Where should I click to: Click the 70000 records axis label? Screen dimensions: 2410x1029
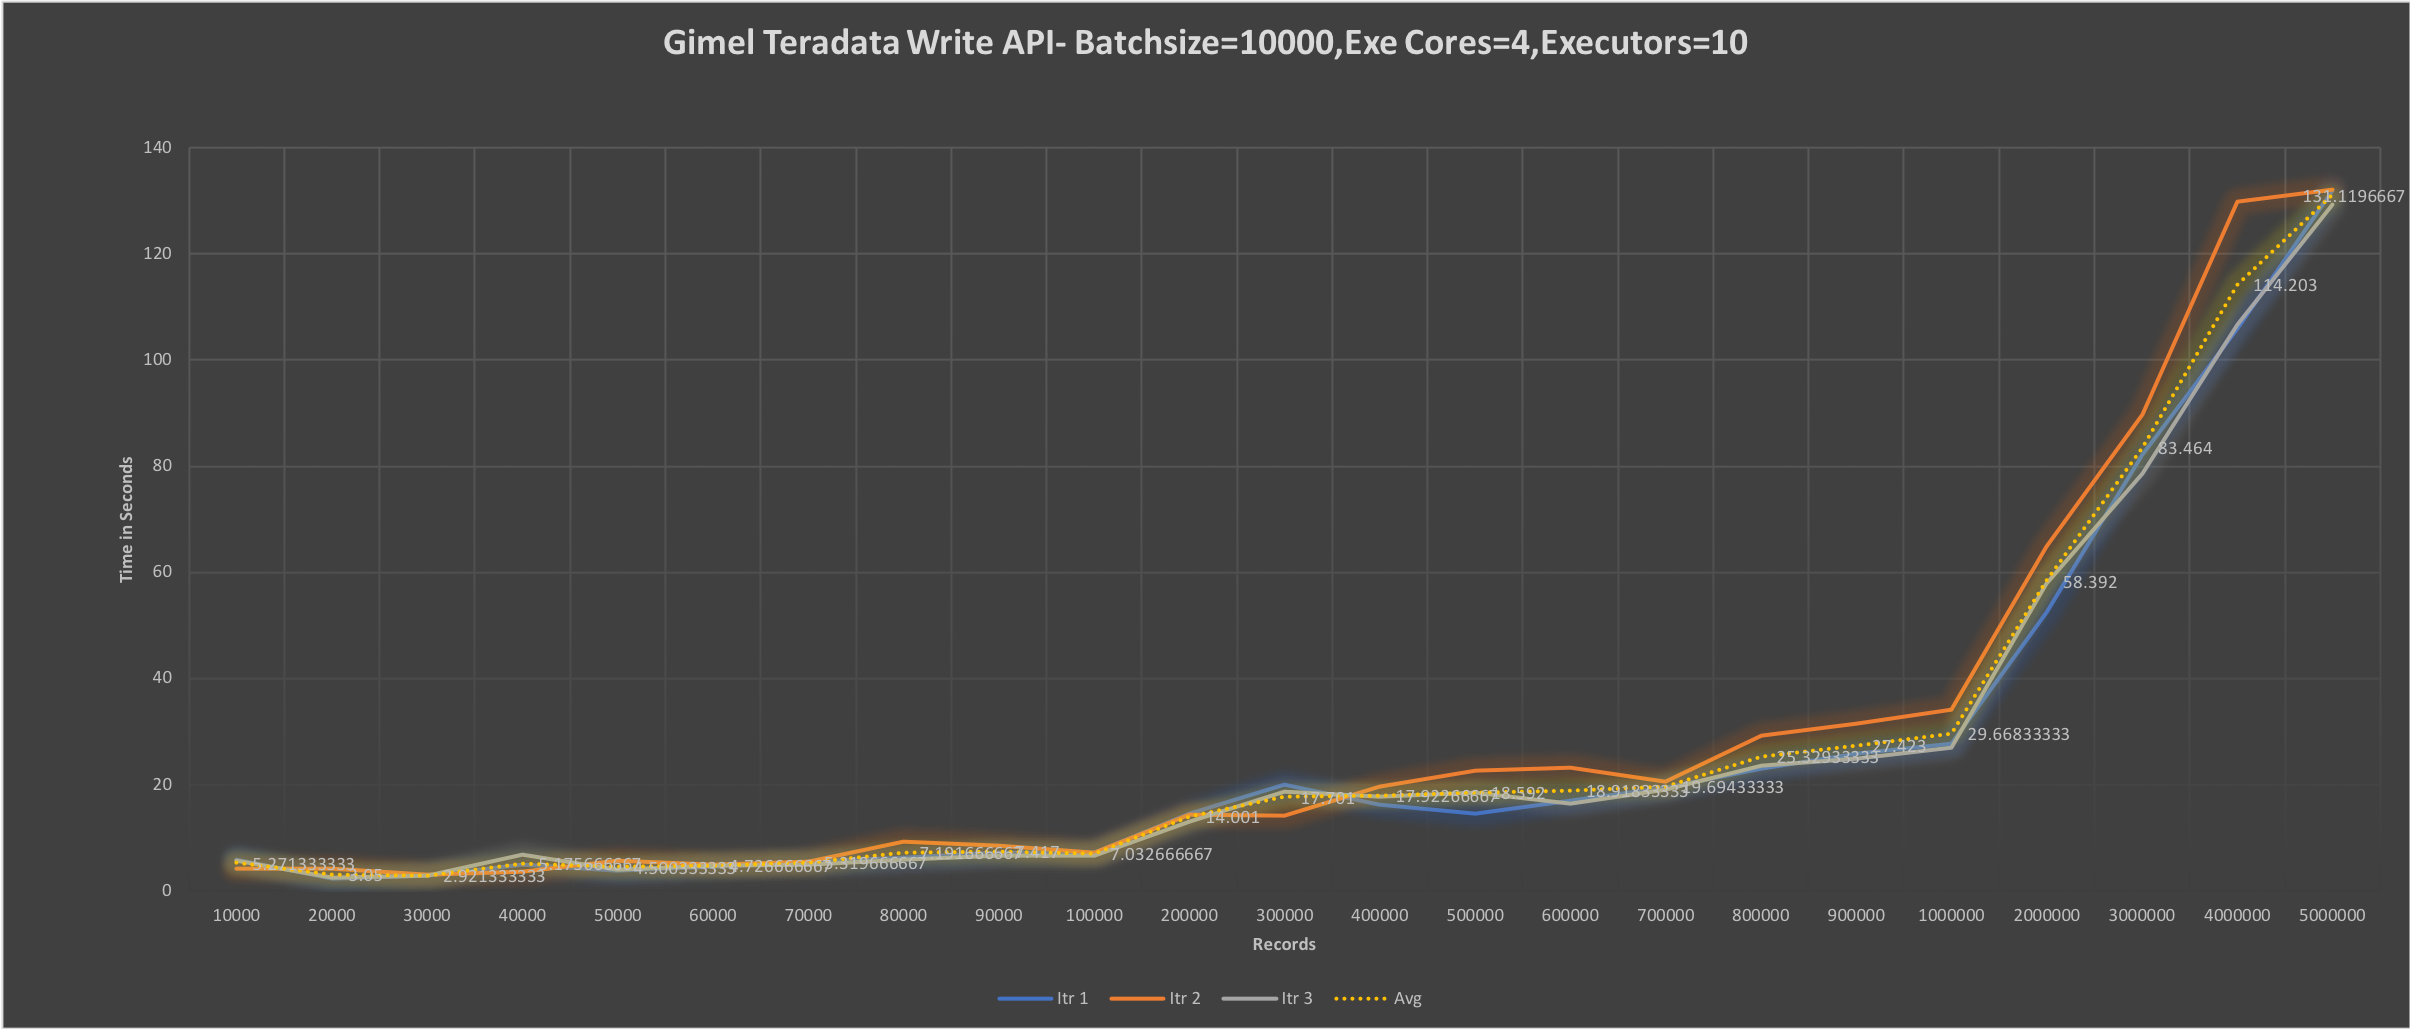pos(808,915)
